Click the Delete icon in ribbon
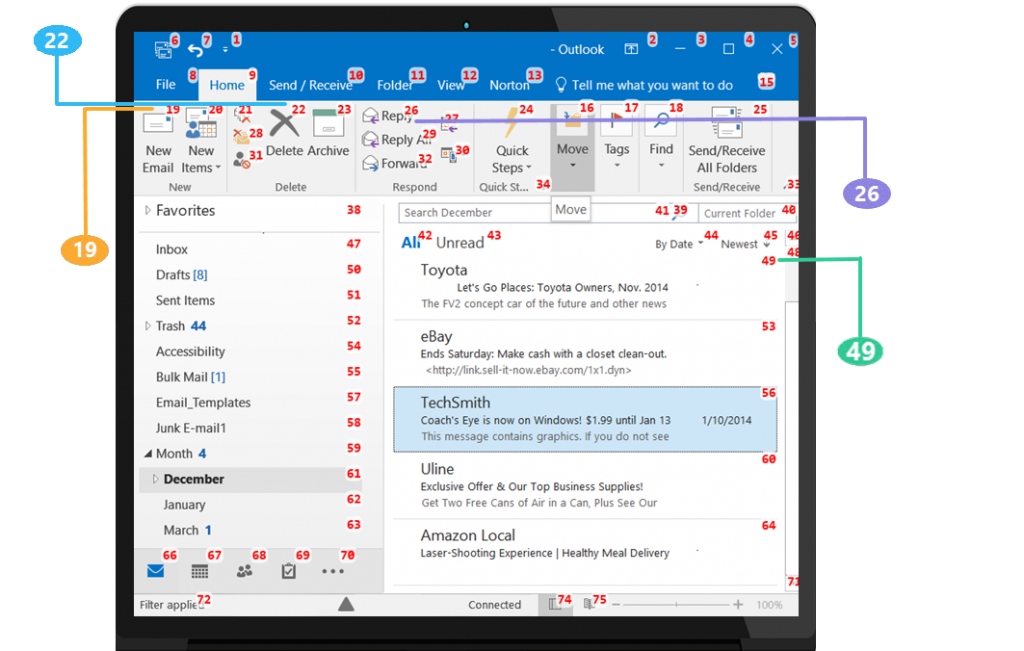Screen dimensions: 1024x651 click(284, 126)
